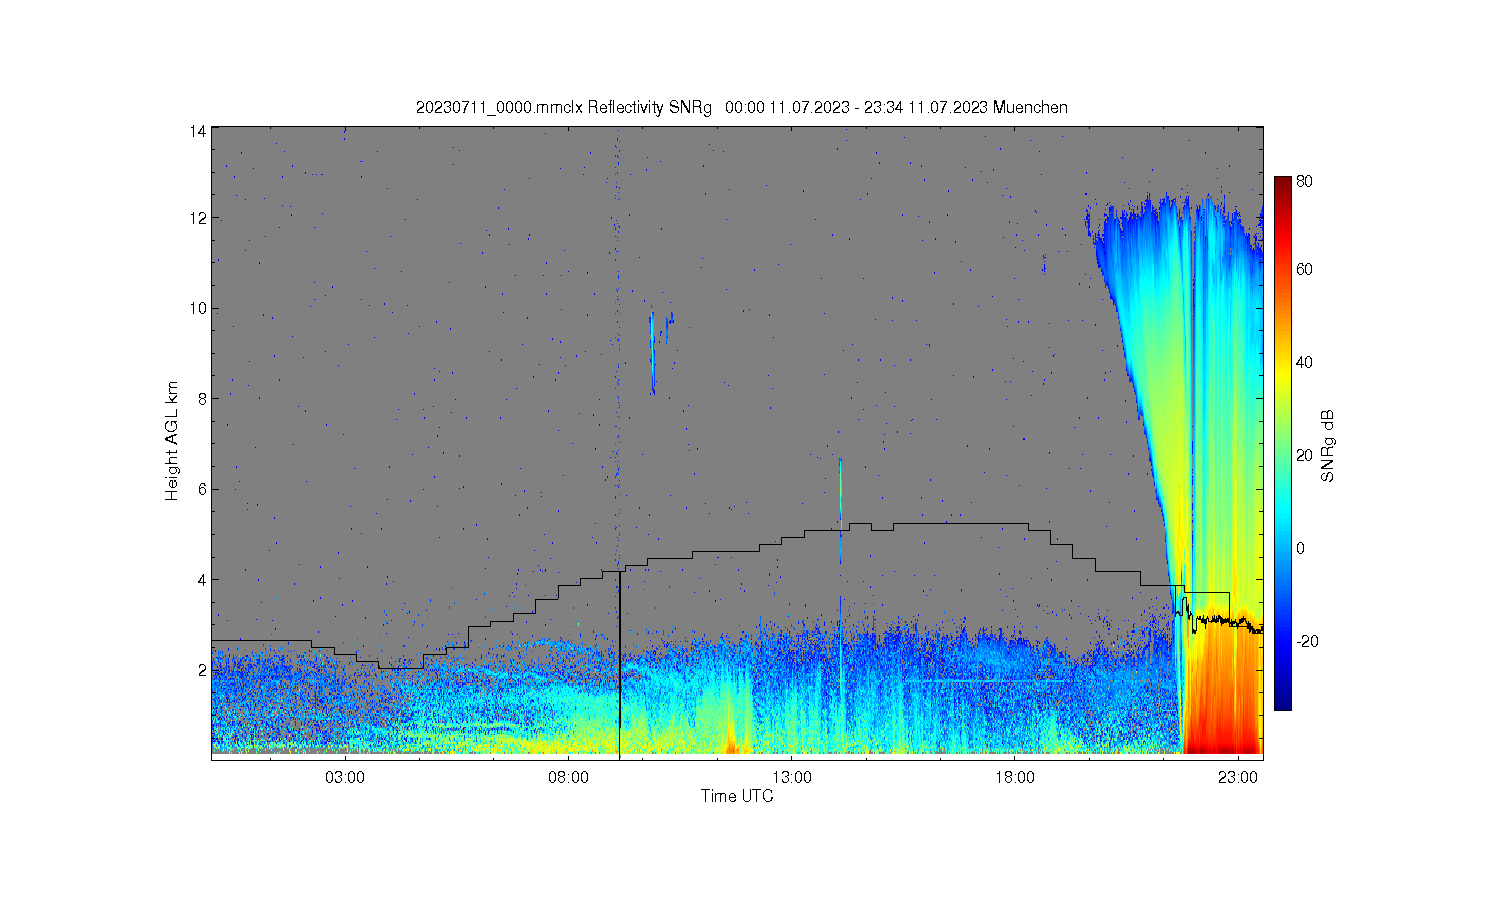Click the colorbar value 20
Screen dimensions: 1500x900
point(1305,455)
